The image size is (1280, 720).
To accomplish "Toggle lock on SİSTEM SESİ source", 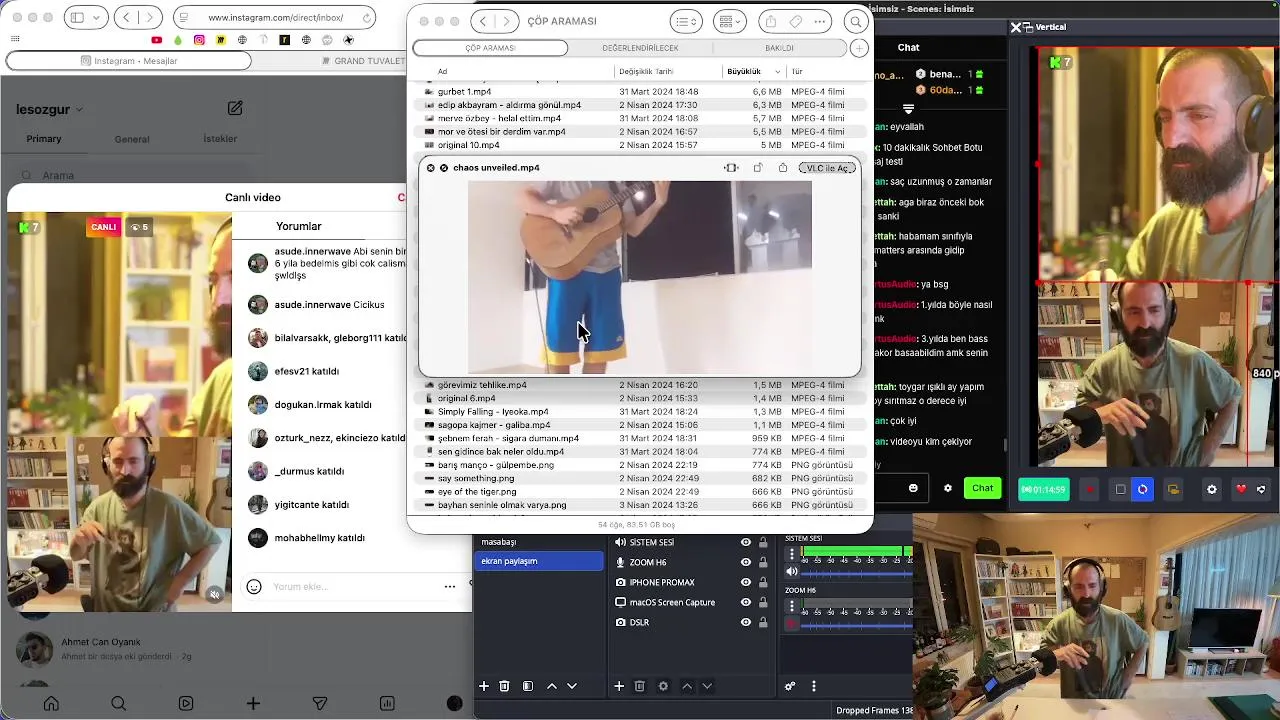I will coord(763,542).
